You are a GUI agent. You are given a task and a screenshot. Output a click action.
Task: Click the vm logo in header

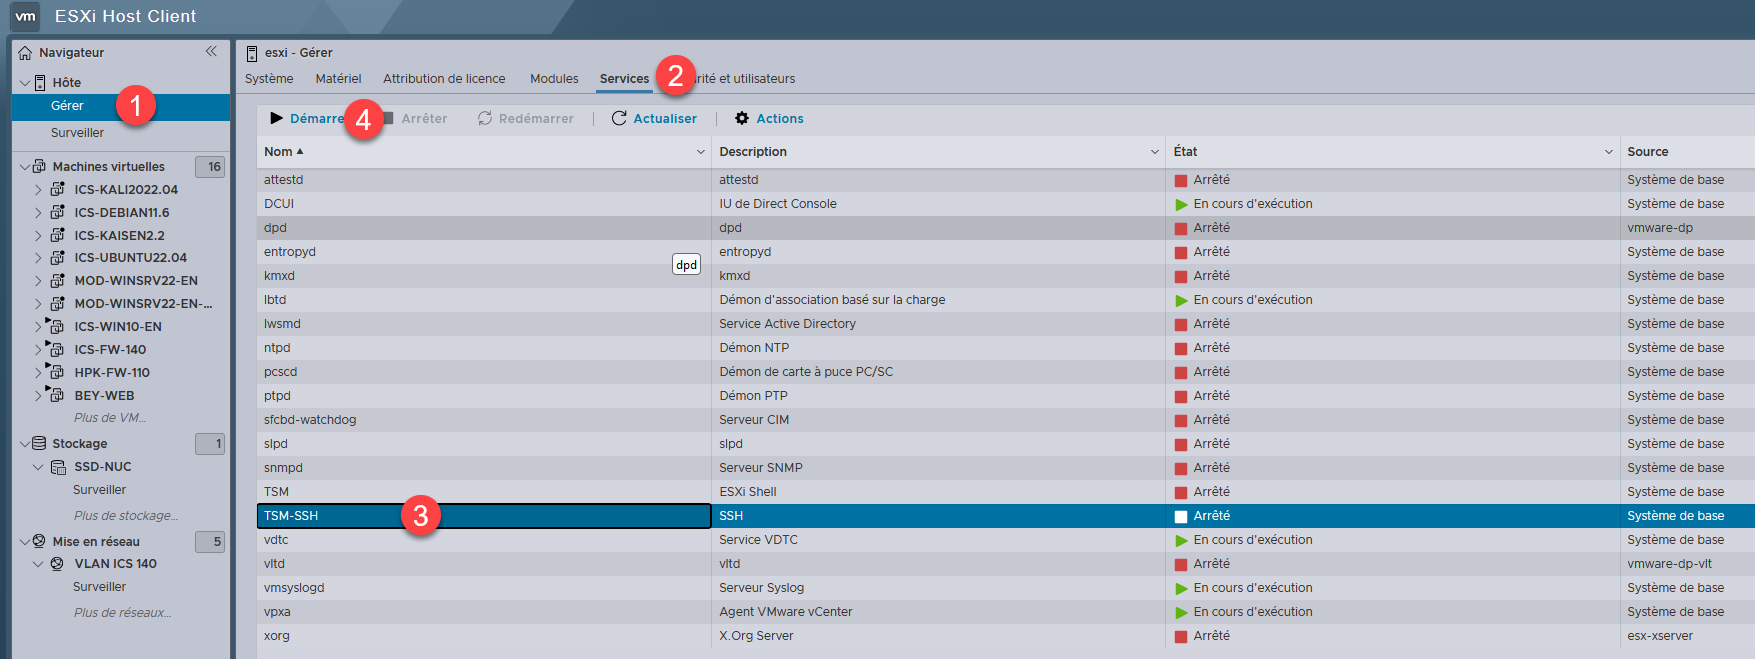[25, 16]
